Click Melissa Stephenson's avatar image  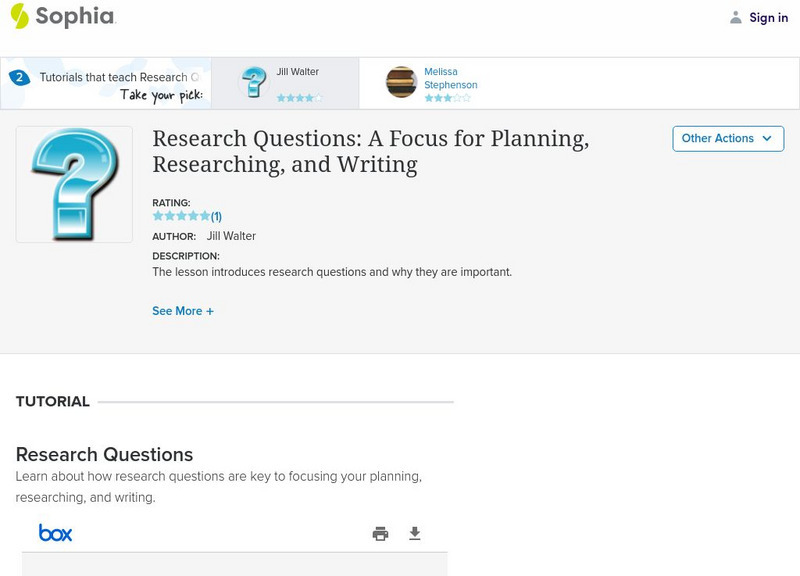click(401, 82)
